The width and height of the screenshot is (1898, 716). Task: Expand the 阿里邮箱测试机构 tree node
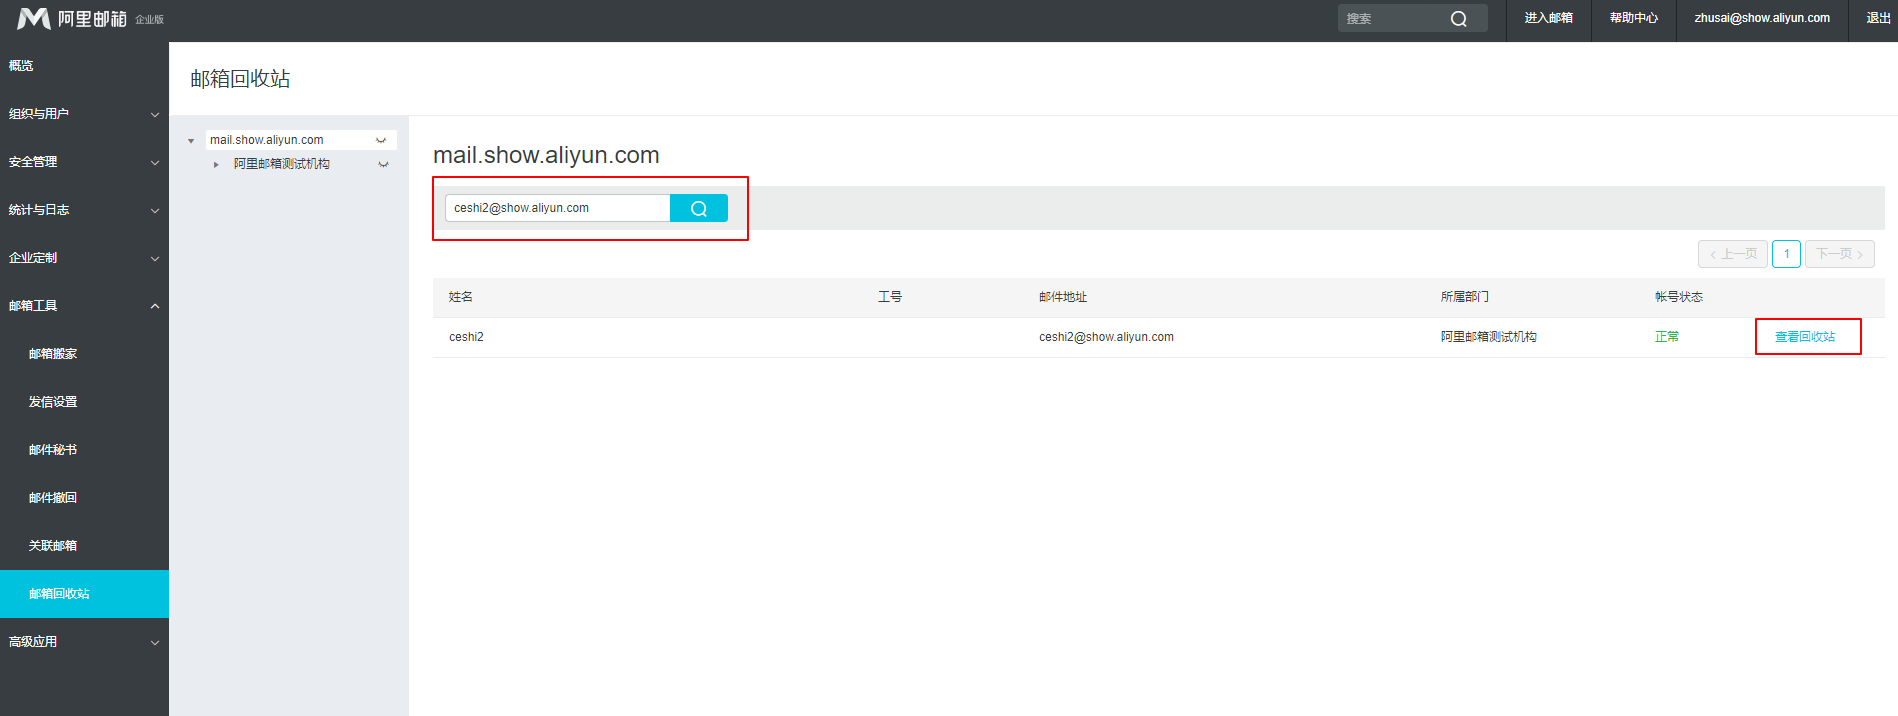click(x=216, y=164)
